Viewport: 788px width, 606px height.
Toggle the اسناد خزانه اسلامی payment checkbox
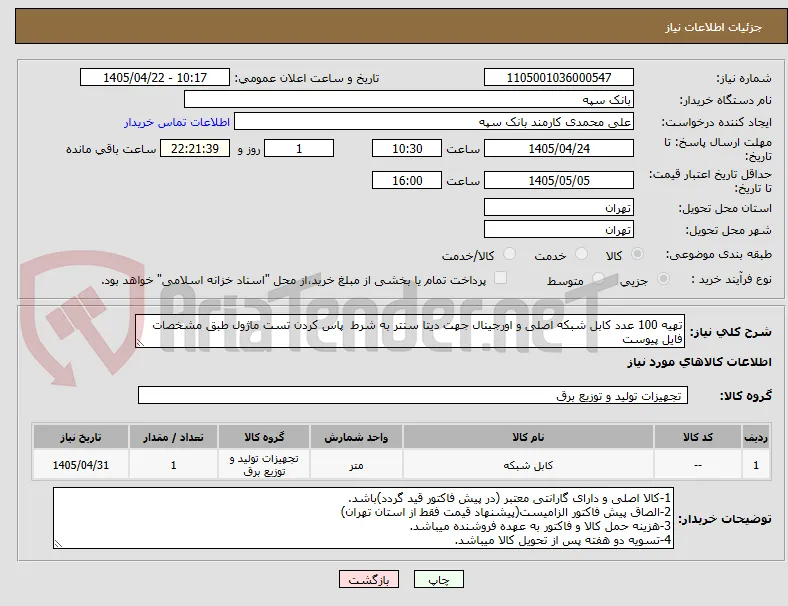501,278
